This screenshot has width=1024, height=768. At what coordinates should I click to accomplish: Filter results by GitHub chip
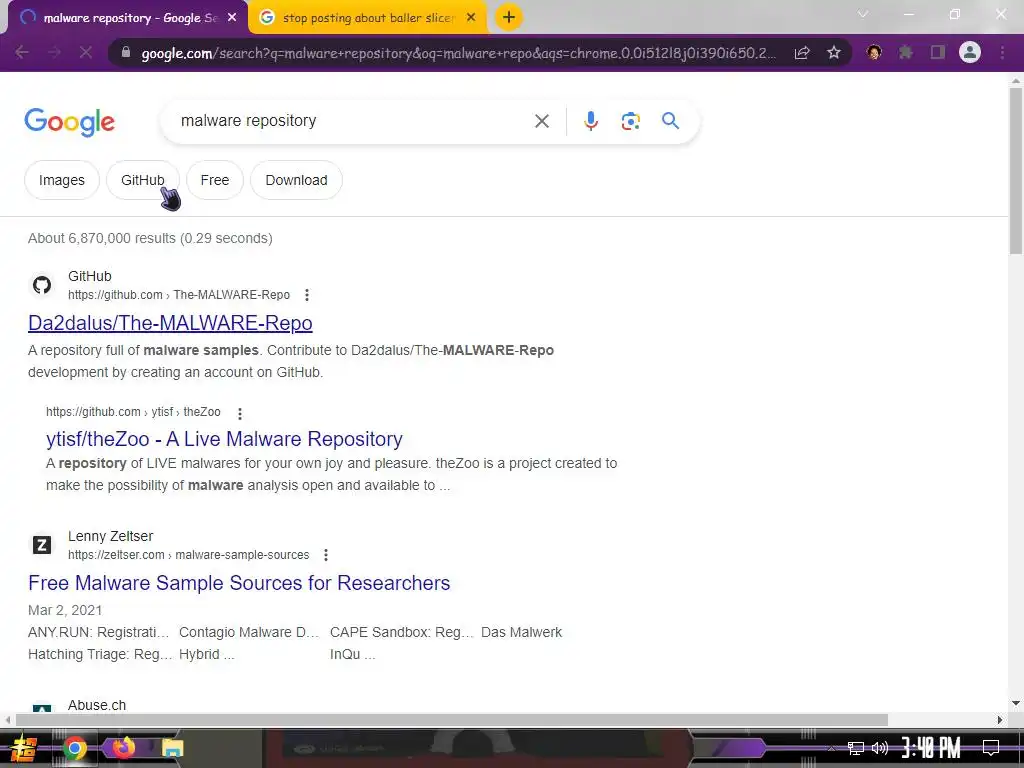pyautogui.click(x=142, y=180)
